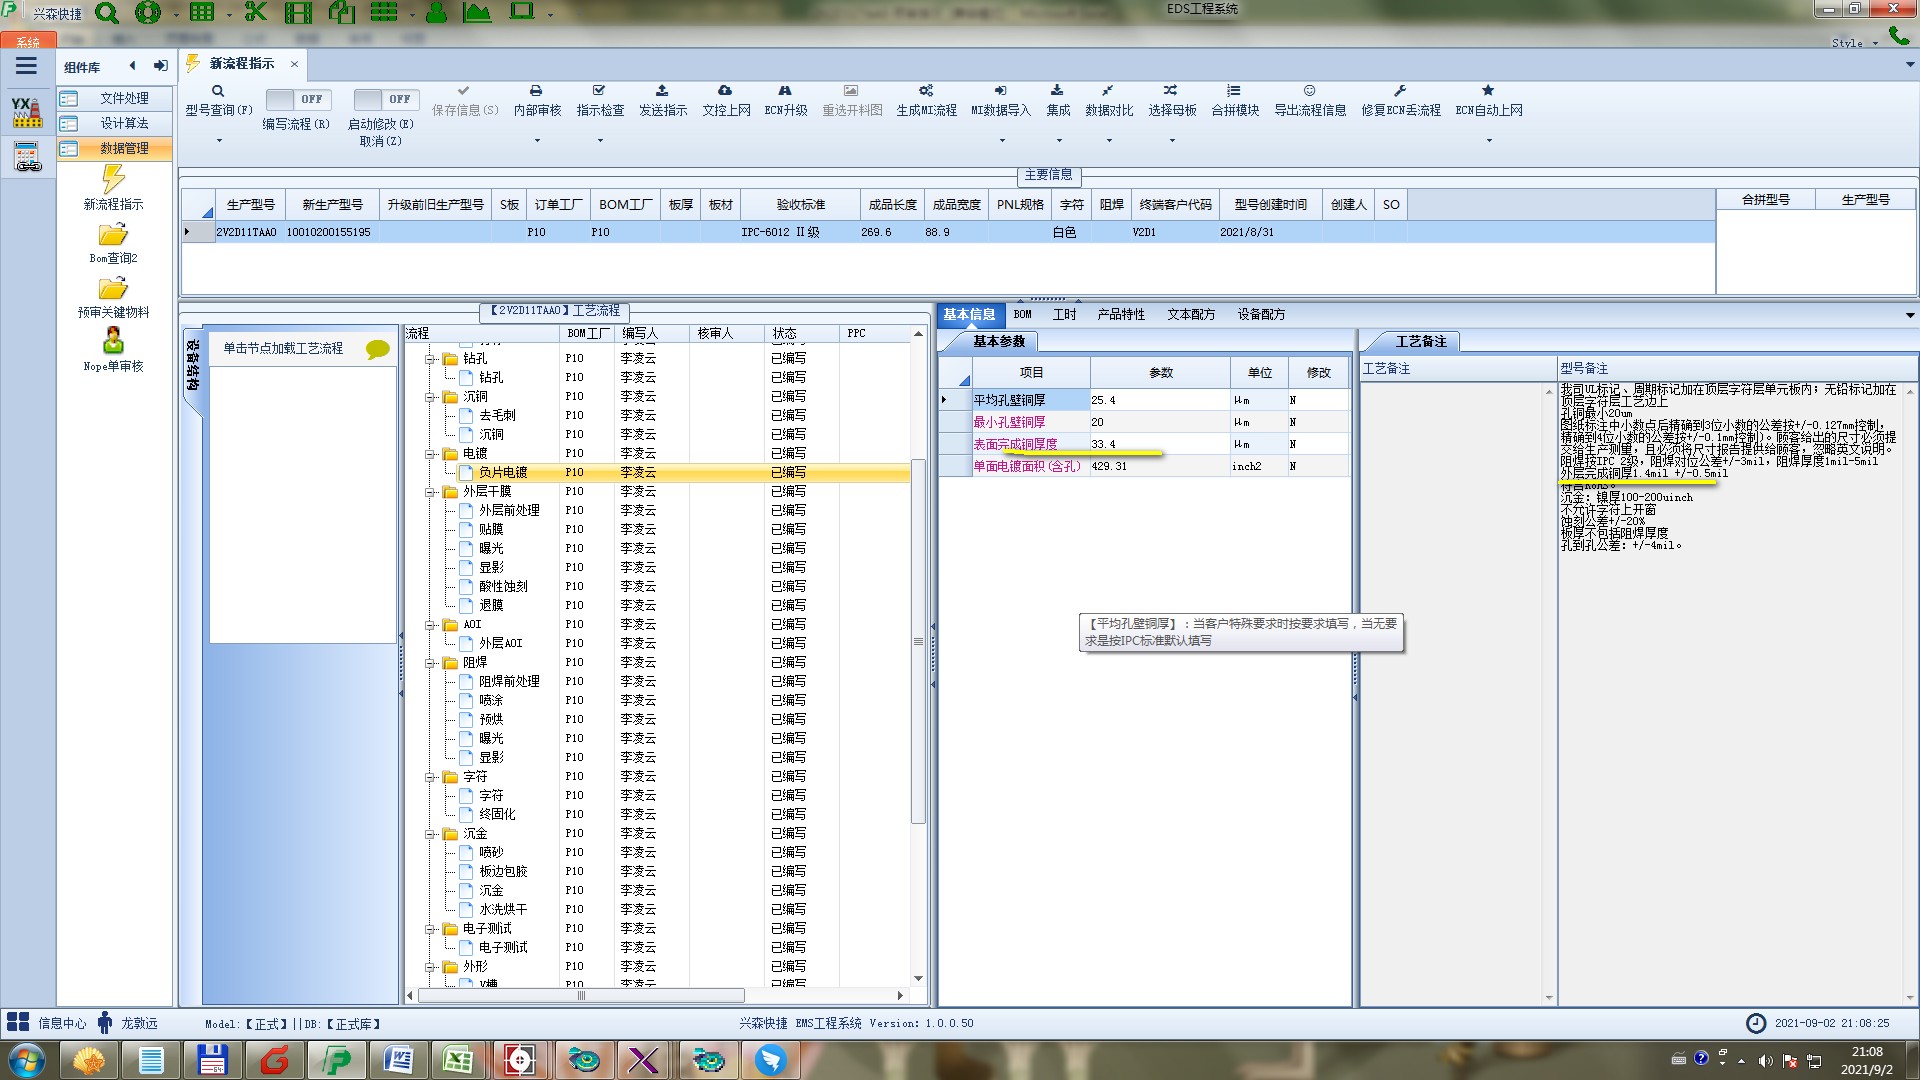
Task: Open the Bom查询2 folder icon
Action: [x=113, y=235]
